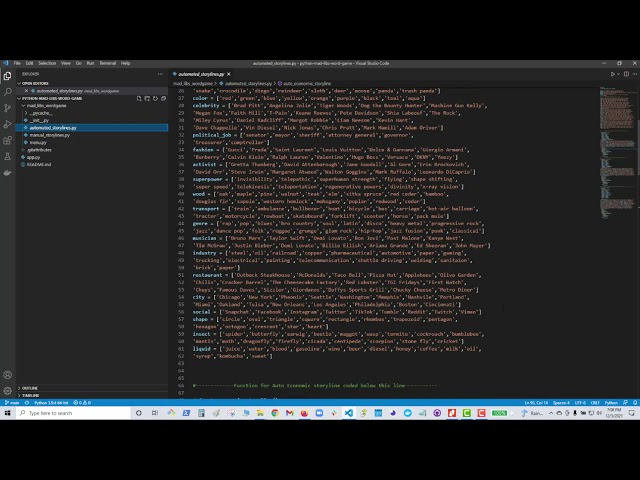Click the Python interpreter version in status bar
This screenshot has width=640, height=480.
pyautogui.click(x=51, y=402)
